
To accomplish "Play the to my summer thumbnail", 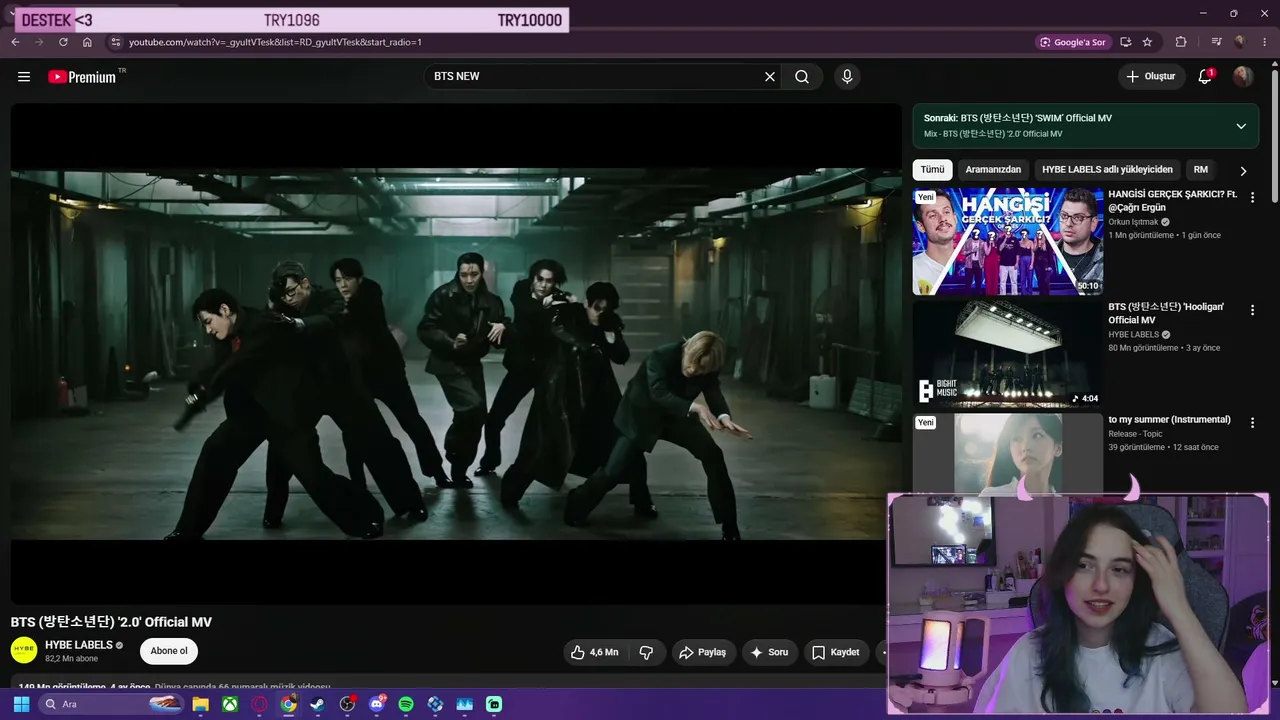I will [1007, 453].
